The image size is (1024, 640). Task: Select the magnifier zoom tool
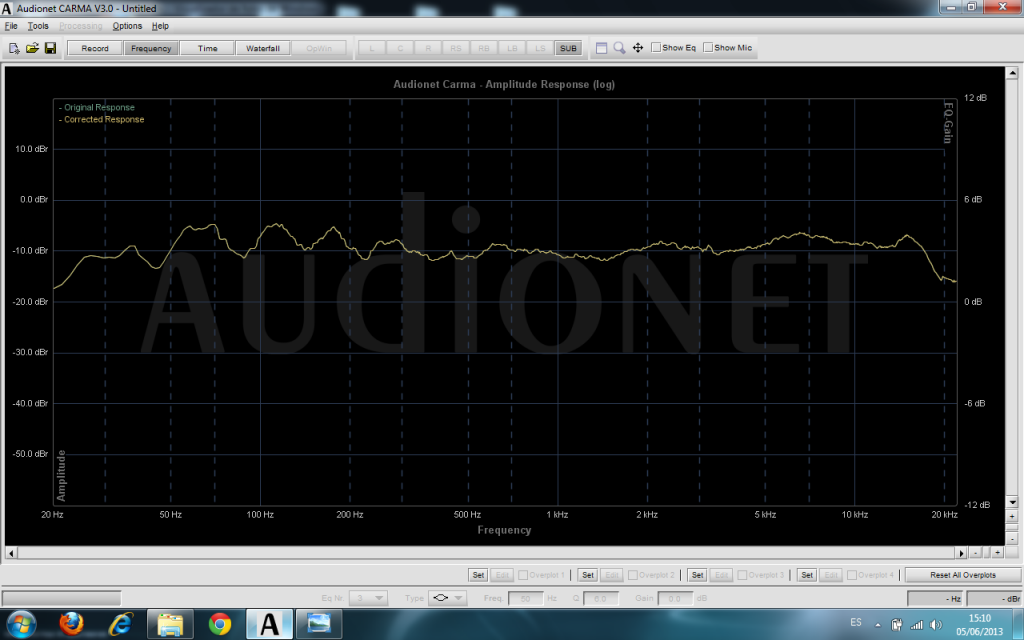click(619, 48)
